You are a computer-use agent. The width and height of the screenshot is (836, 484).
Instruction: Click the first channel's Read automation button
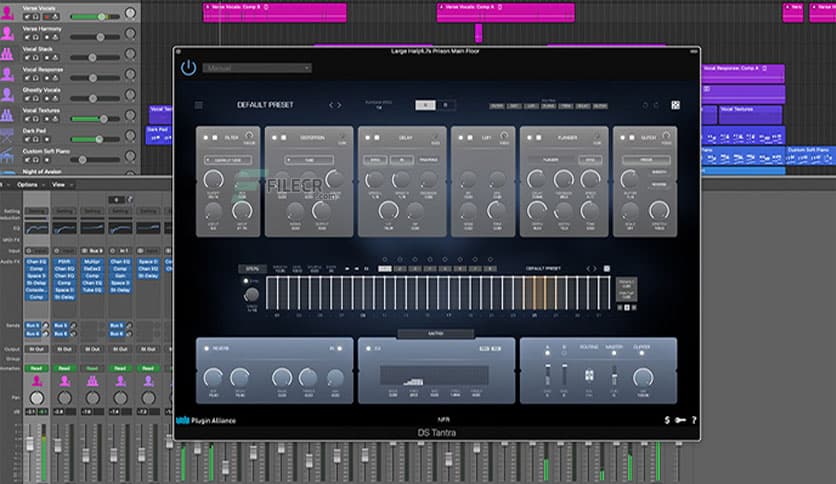[x=36, y=368]
